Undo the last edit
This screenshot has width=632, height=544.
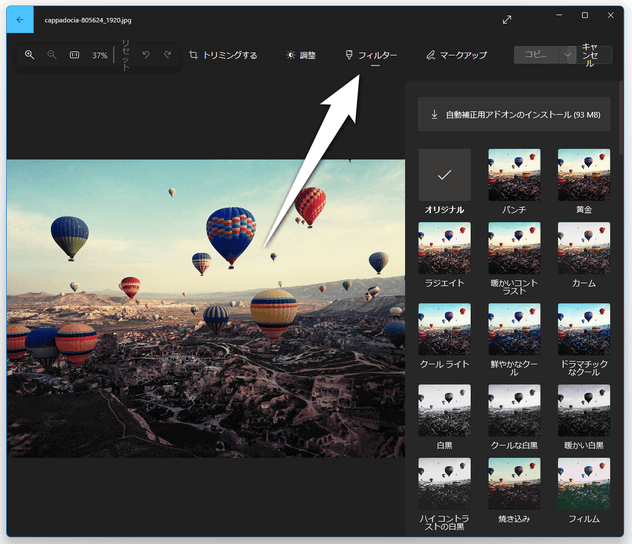(x=146, y=54)
